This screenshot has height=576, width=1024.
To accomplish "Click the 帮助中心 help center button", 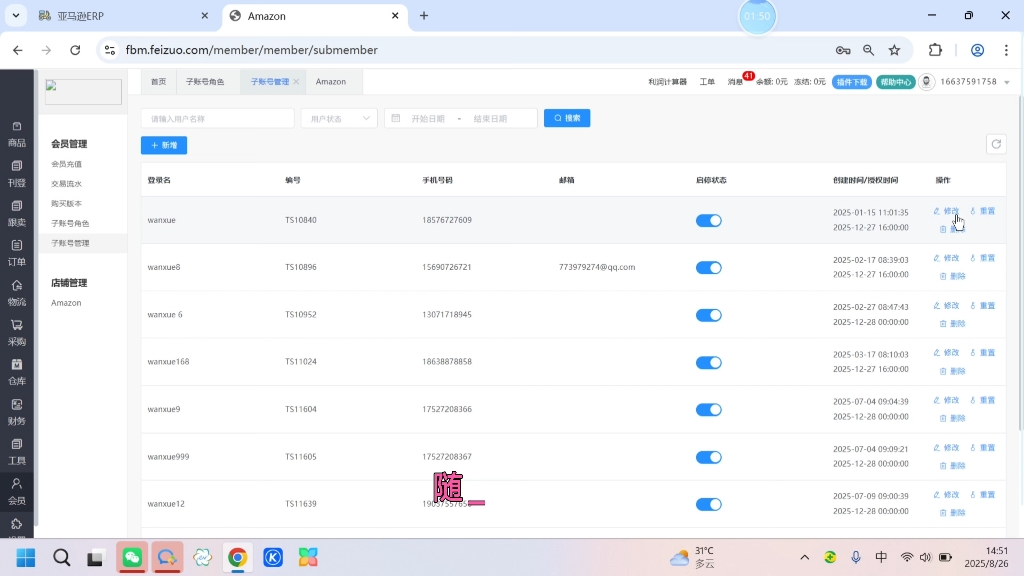I will (895, 82).
